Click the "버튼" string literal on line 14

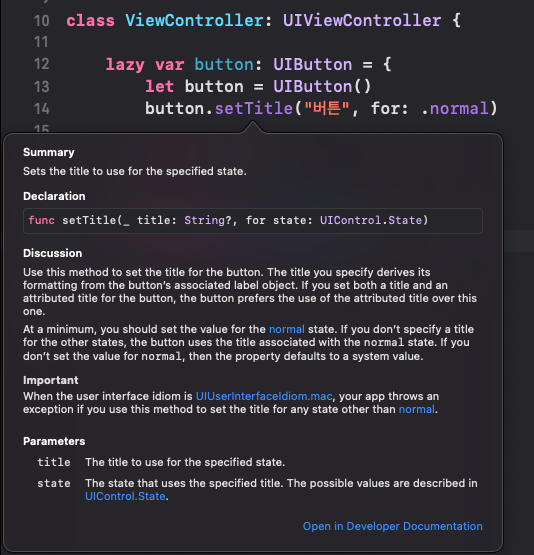tap(327, 108)
